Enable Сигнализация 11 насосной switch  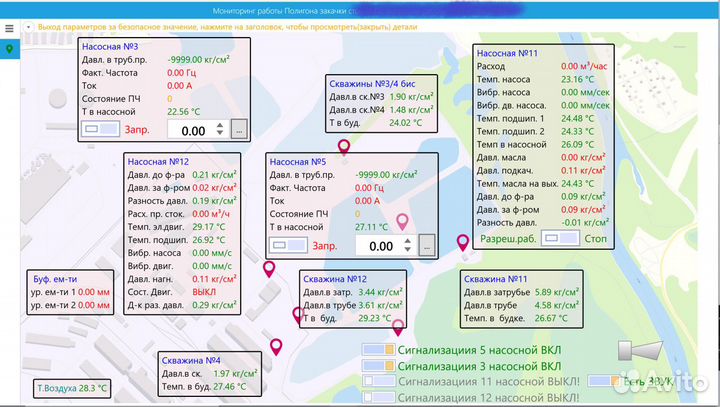coord(378,381)
